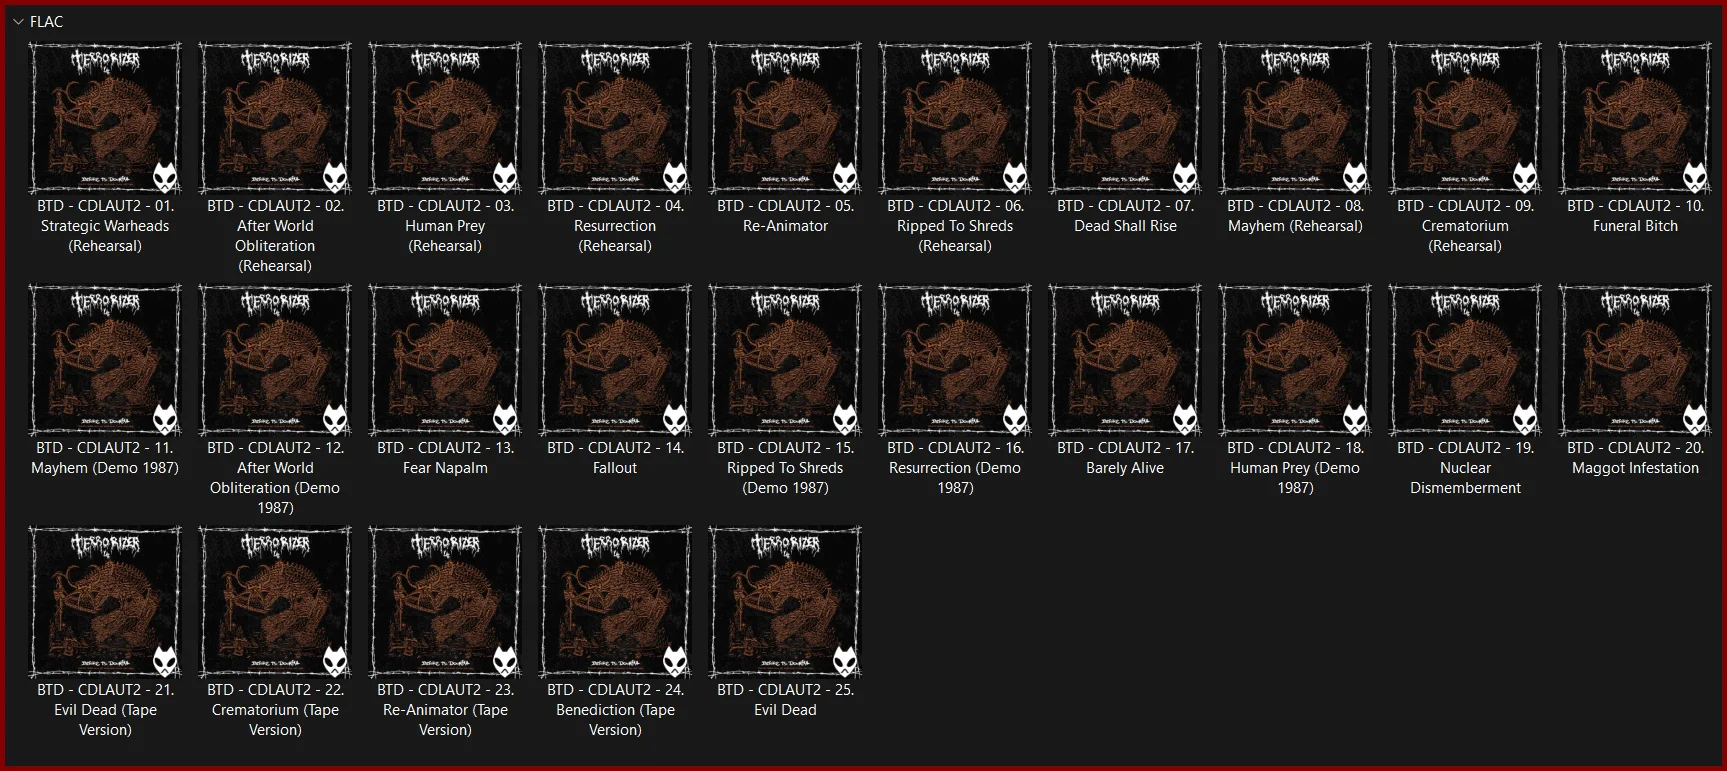This screenshot has height=771, width=1727.
Task: Click filename 'BTD - CDLAUT2 - 24. Benediction (Tape Version)'
Action: [615, 710]
